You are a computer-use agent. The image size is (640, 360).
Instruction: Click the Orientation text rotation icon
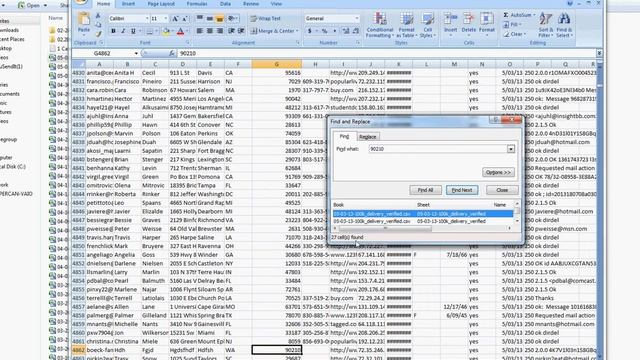pyautogui.click(x=232, y=18)
